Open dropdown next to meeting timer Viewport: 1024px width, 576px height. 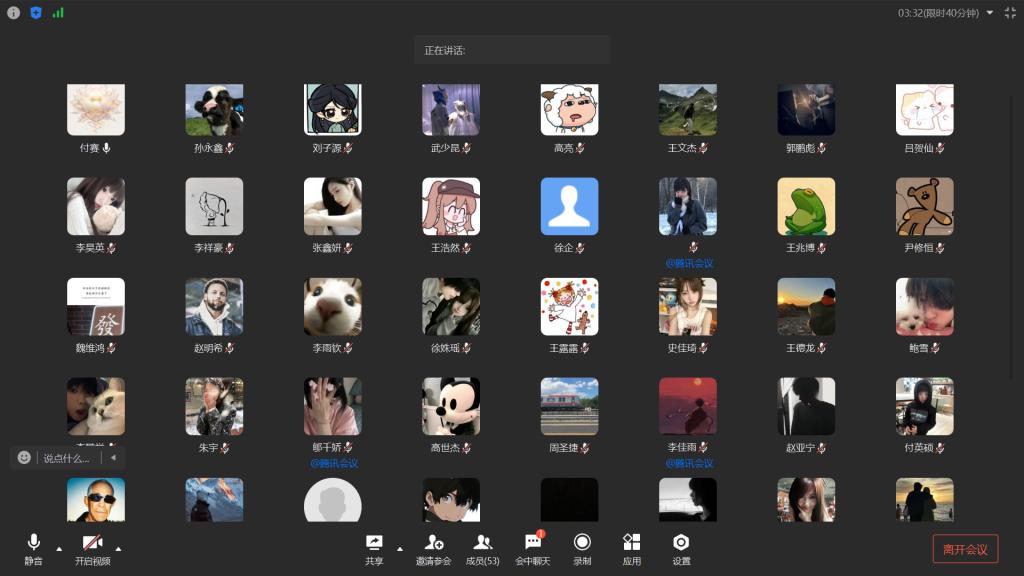pos(989,13)
